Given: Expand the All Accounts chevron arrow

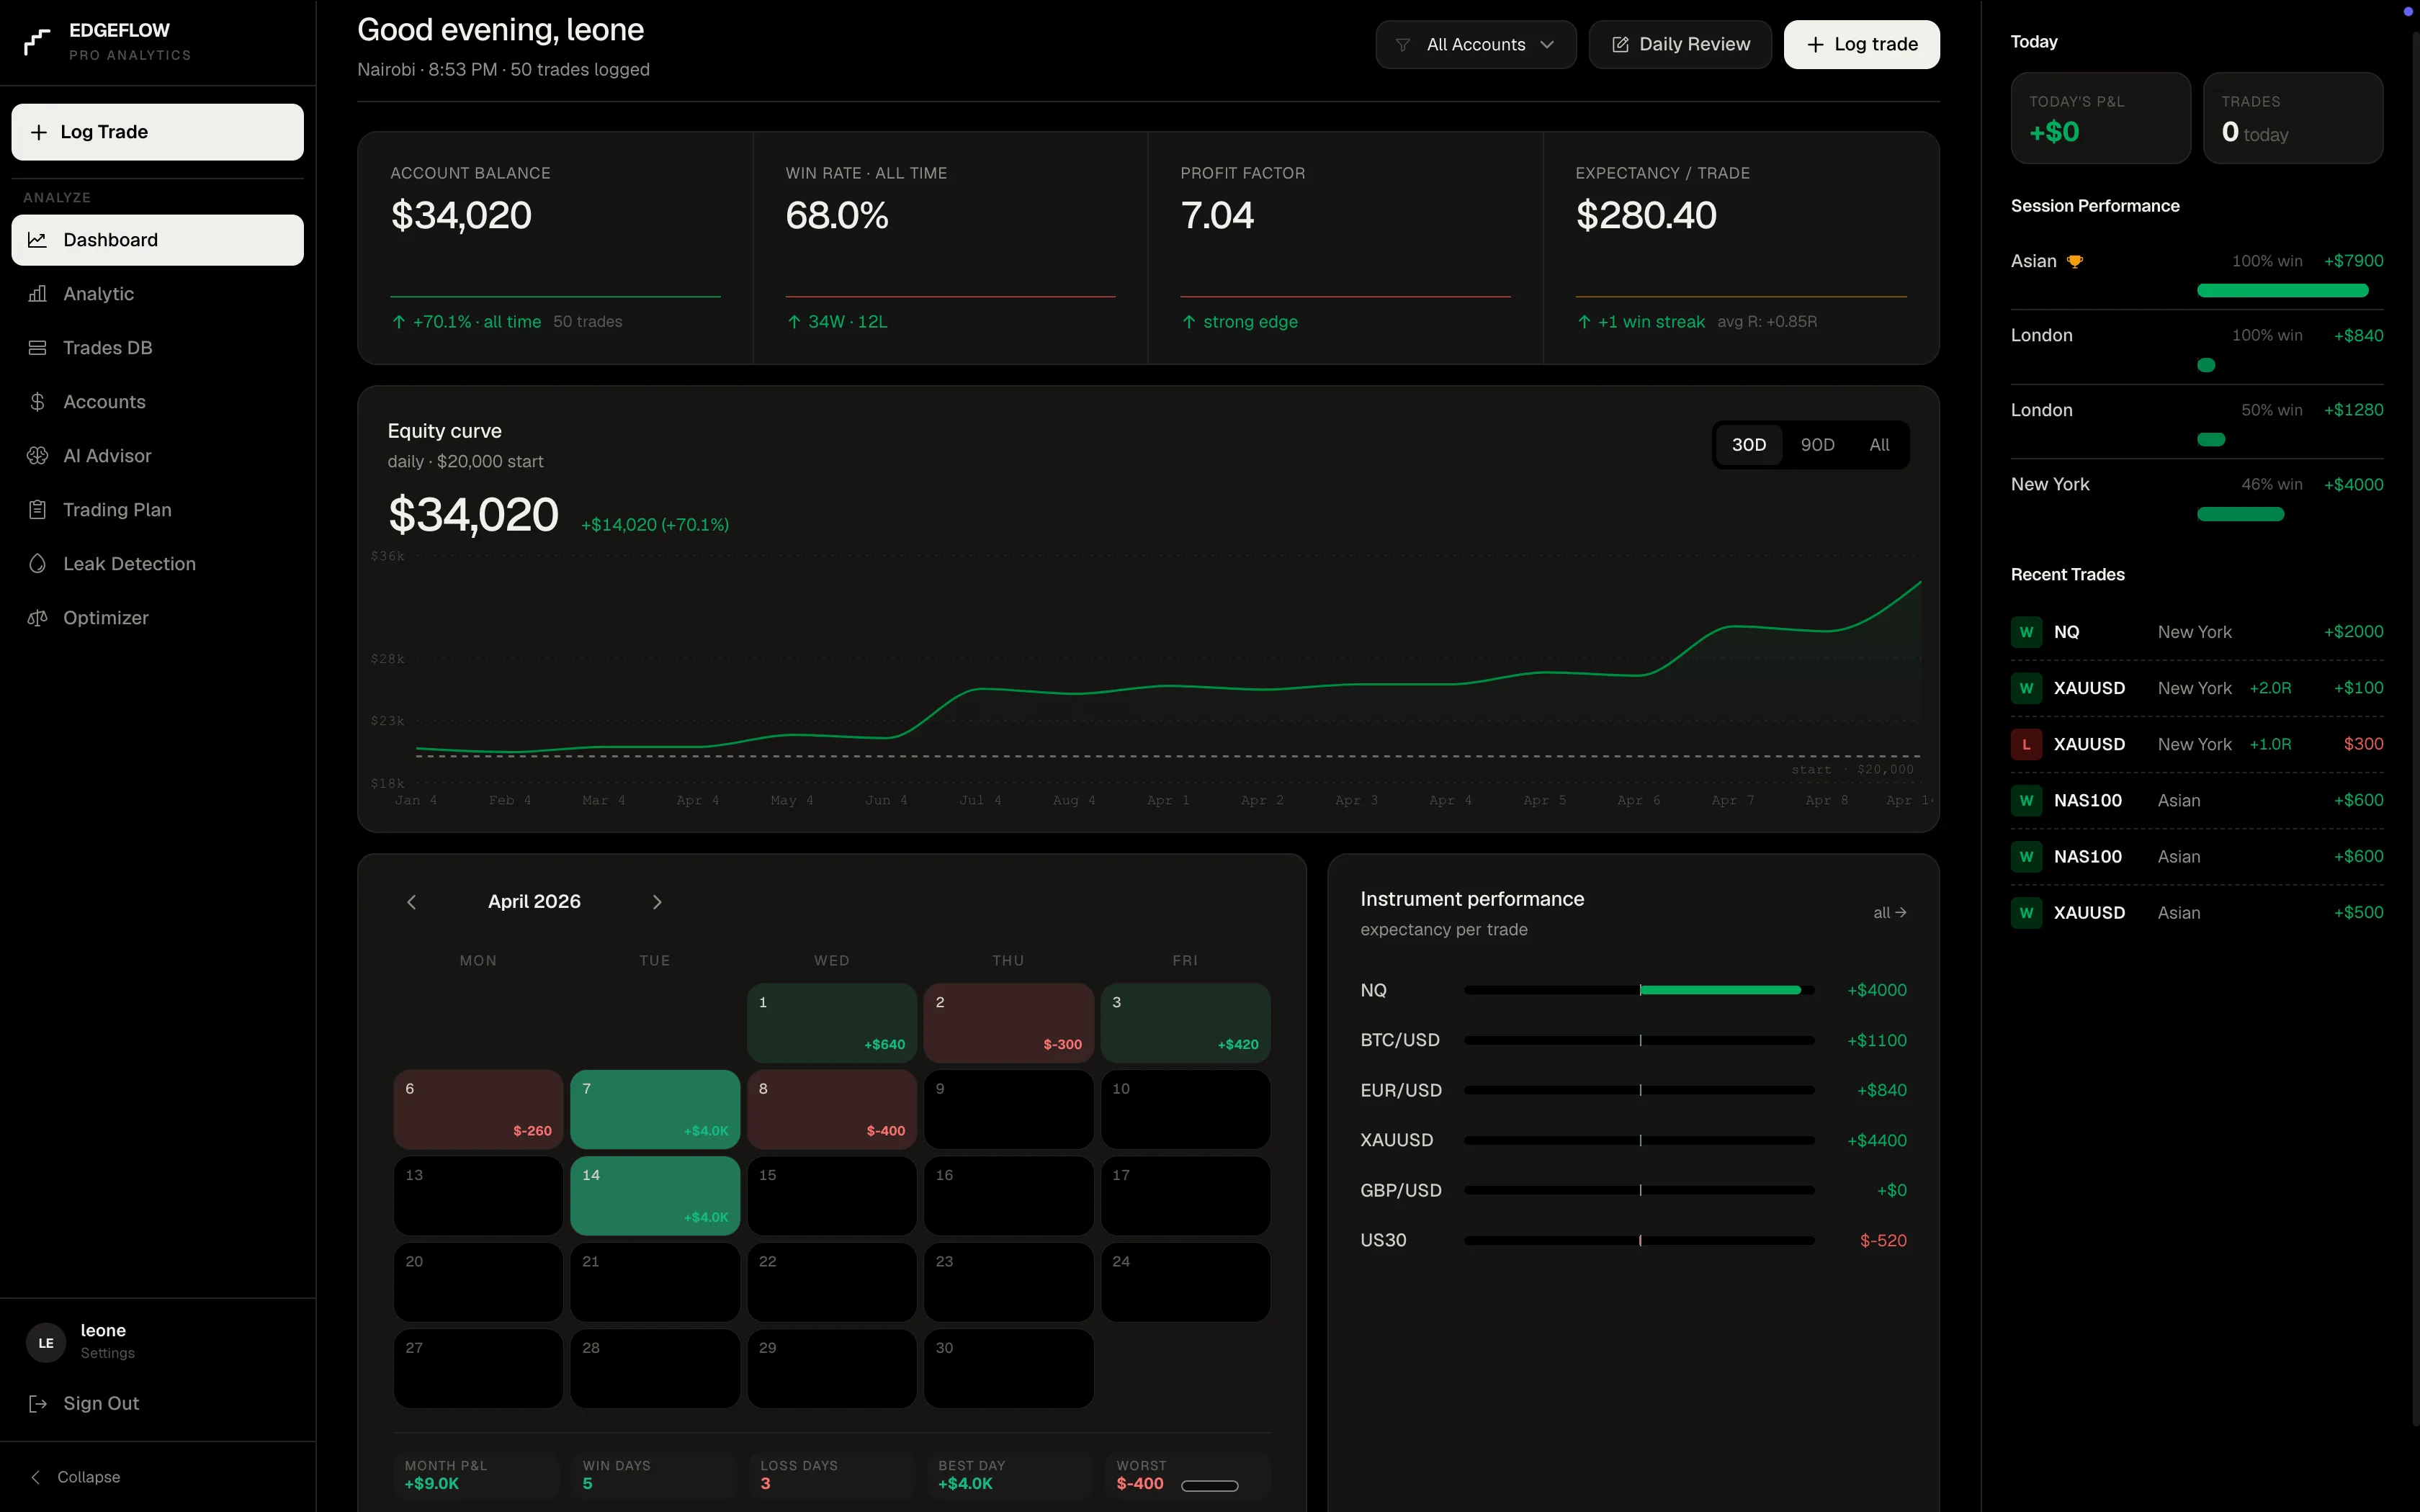Looking at the screenshot, I should tap(1547, 45).
